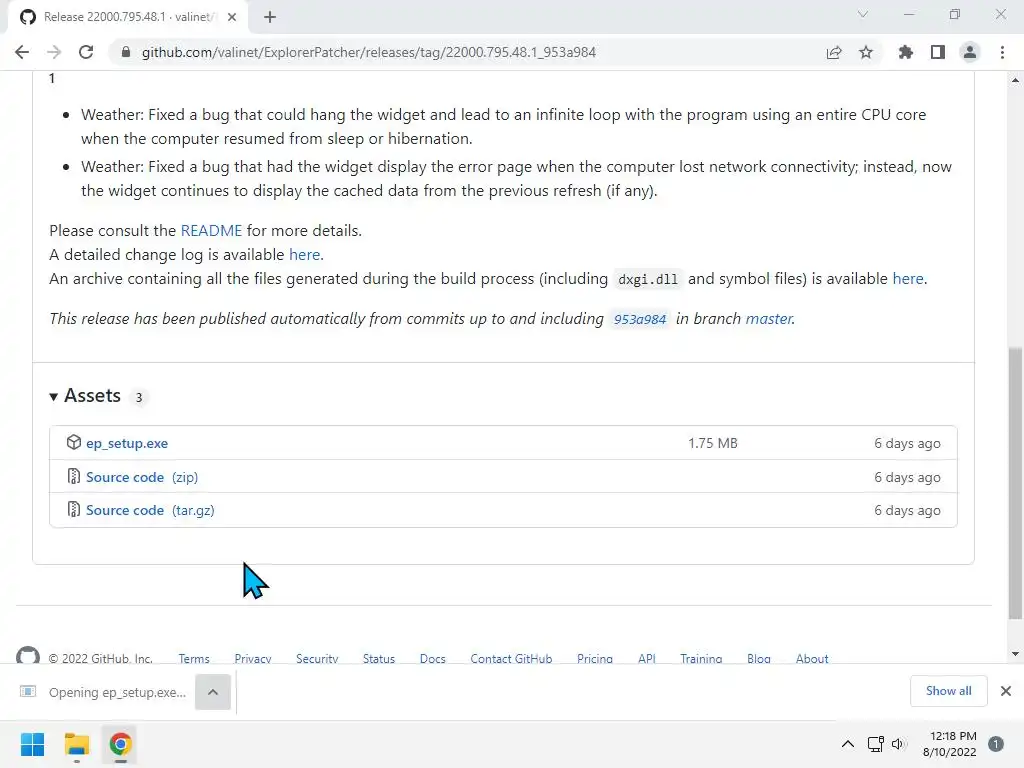Open the master branch link

tap(769, 319)
